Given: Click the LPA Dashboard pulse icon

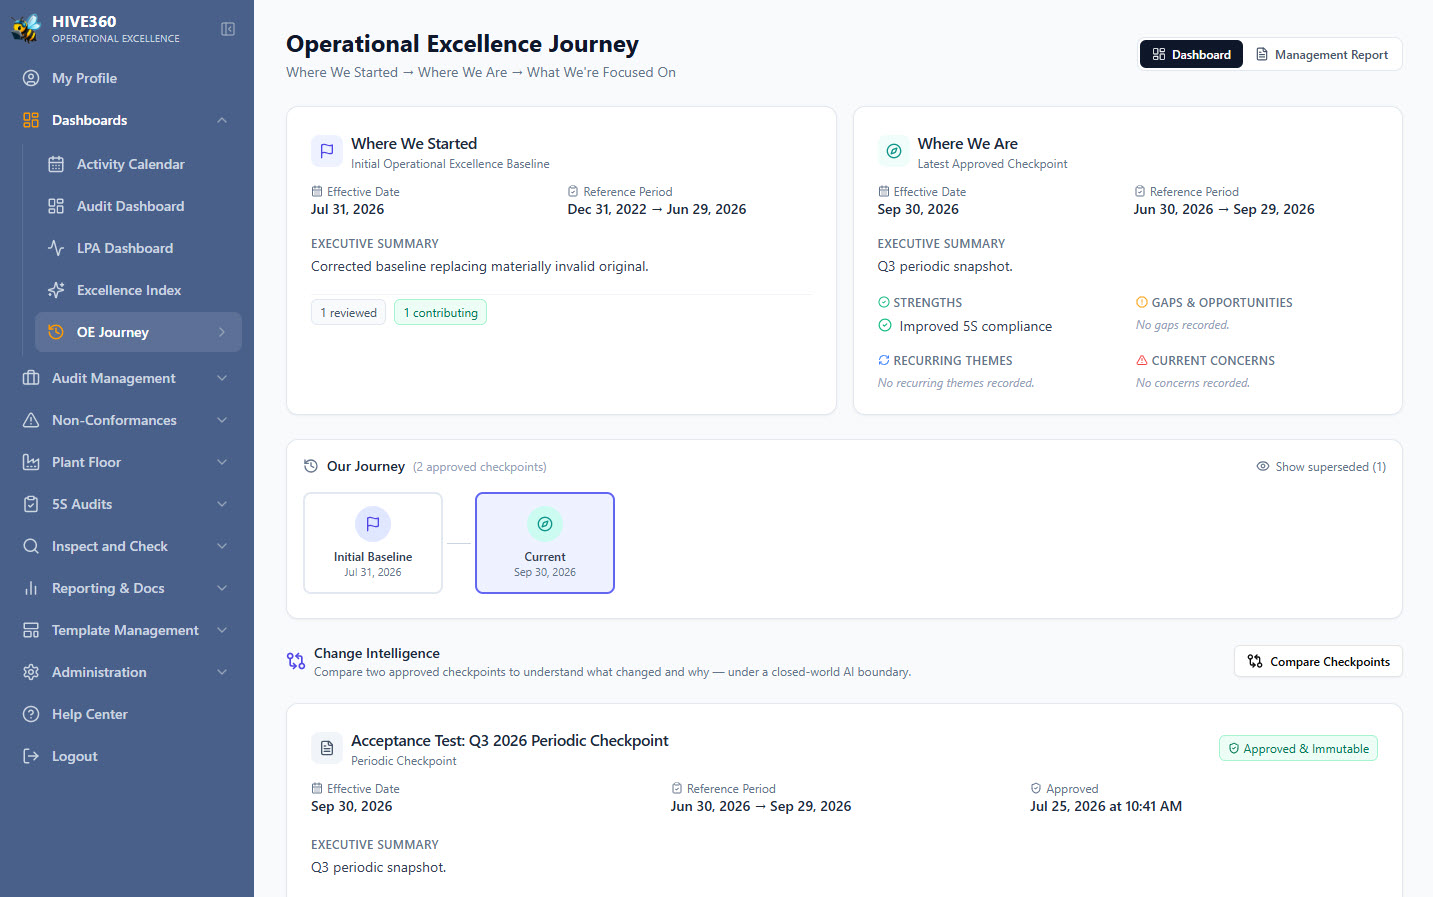Looking at the screenshot, I should [x=56, y=248].
